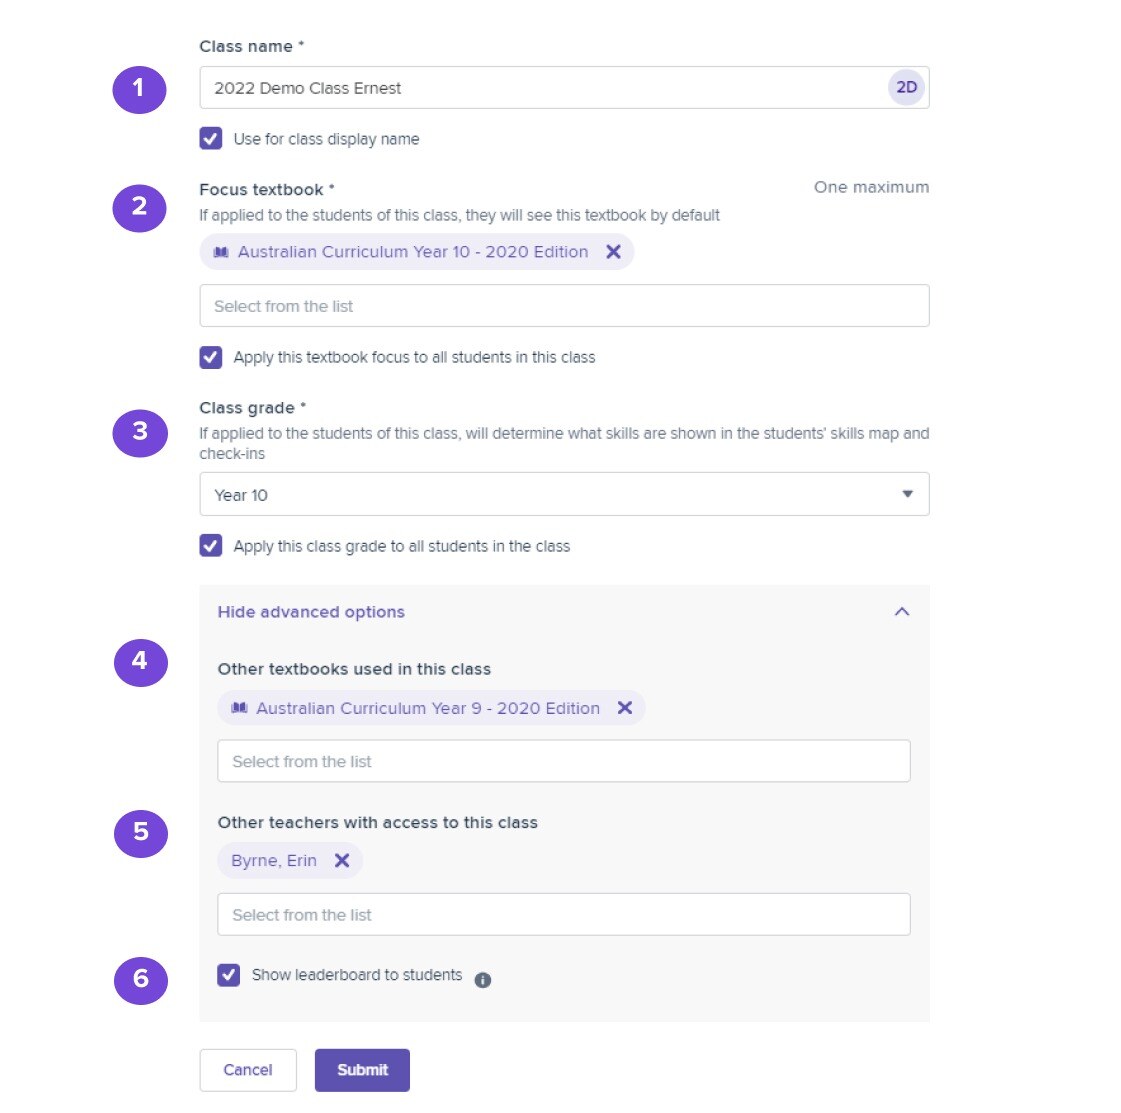The width and height of the screenshot is (1121, 1113).
Task: Click book icon on Year 10 textbook chip
Action: pos(221,252)
